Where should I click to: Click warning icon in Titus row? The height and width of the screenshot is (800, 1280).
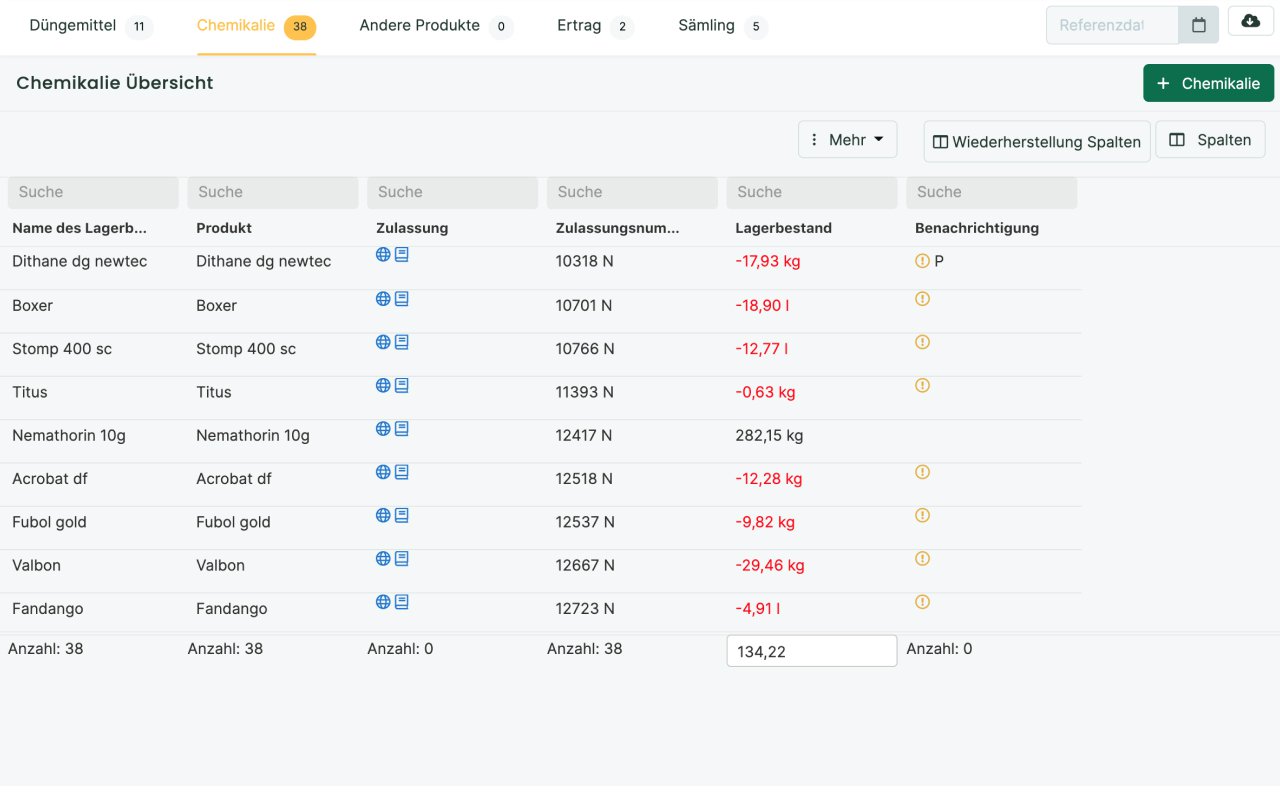coord(922,385)
